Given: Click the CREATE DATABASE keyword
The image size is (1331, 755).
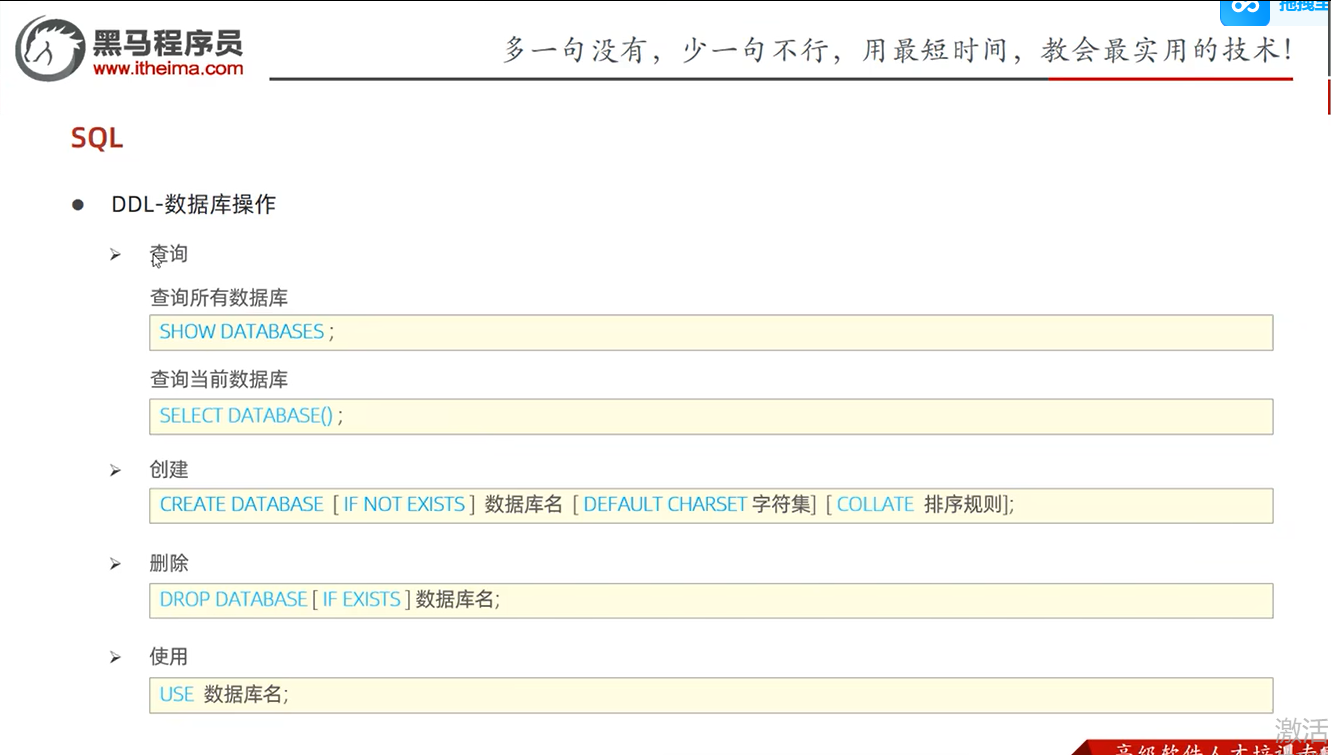Looking at the screenshot, I should (x=242, y=505).
